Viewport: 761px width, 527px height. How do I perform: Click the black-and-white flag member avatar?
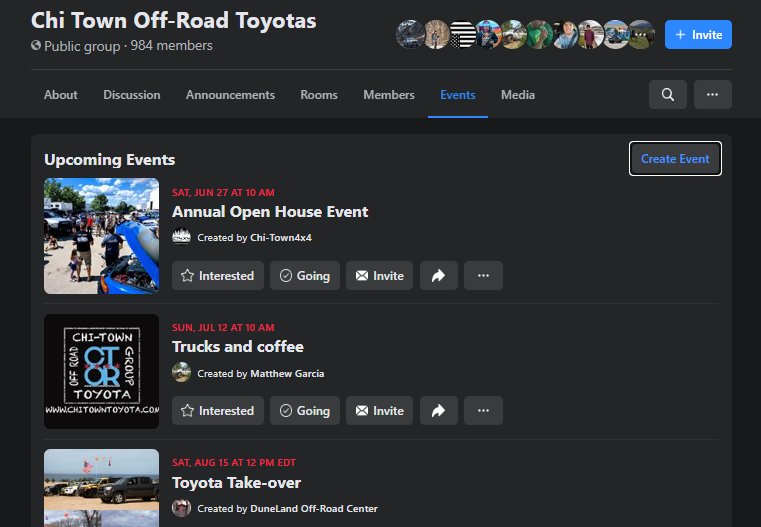tap(463, 34)
